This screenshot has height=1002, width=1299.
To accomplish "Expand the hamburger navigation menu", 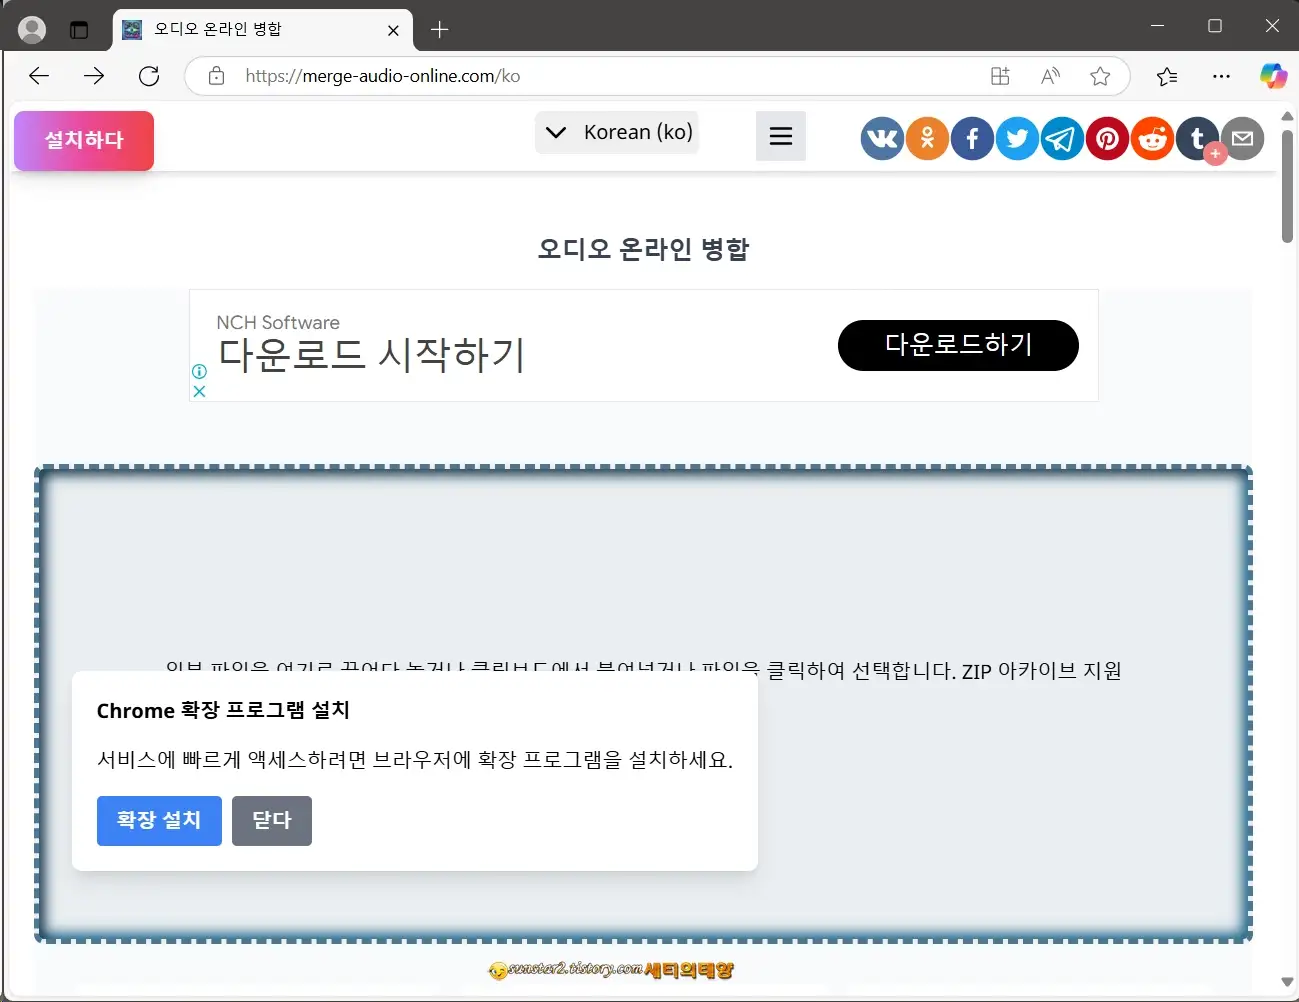I will point(780,136).
